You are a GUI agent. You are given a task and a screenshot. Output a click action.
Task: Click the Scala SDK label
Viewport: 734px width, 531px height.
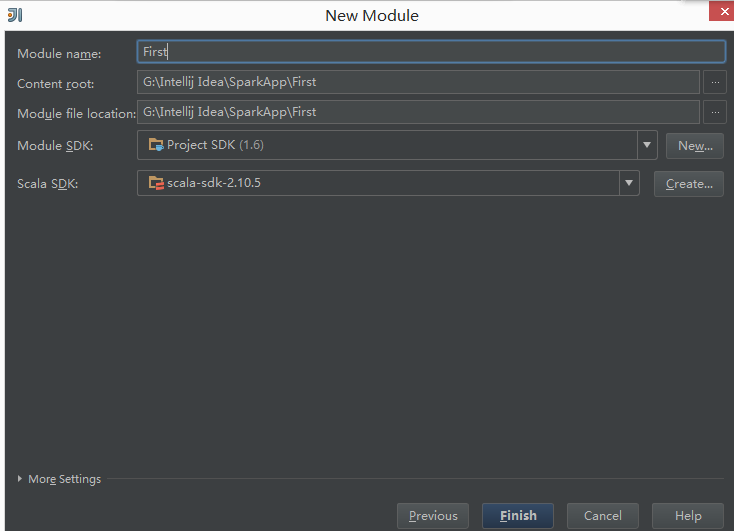click(47, 184)
